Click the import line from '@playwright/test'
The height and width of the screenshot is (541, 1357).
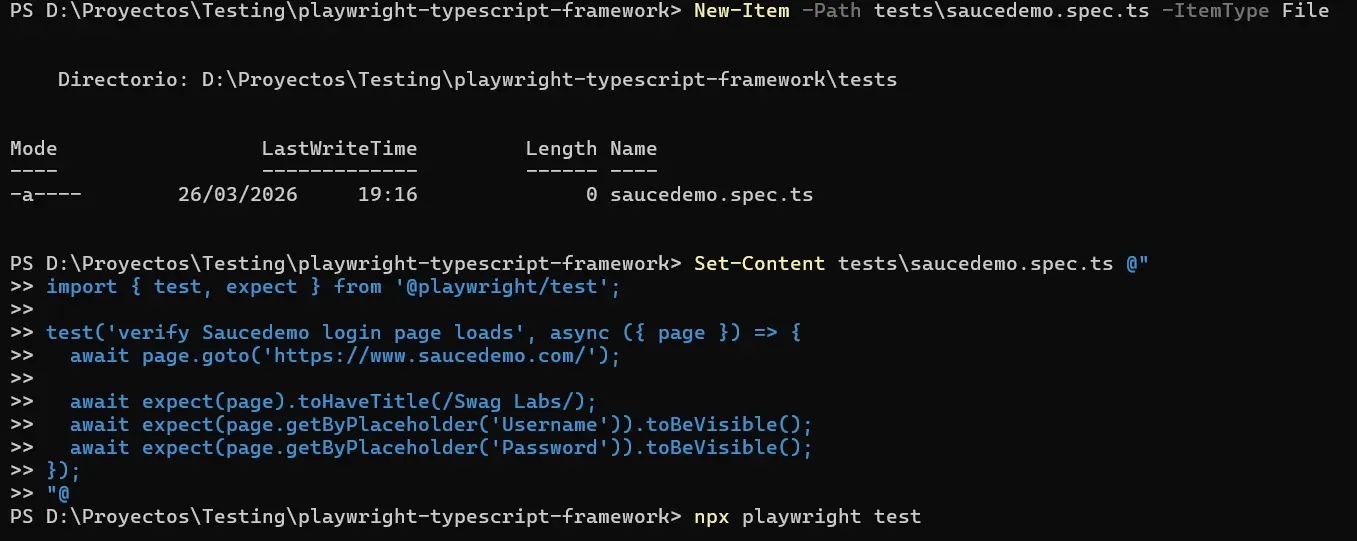334,287
